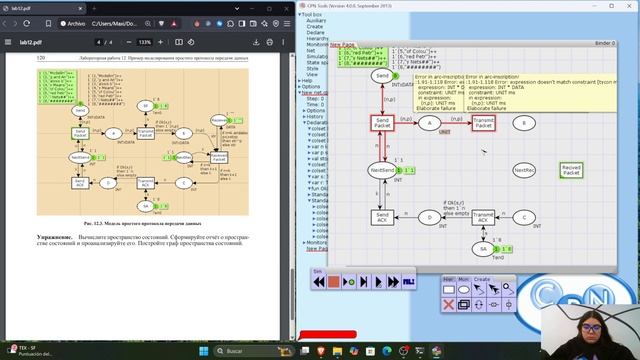
Task: Rewind simulation to initial state
Action: [319, 282]
